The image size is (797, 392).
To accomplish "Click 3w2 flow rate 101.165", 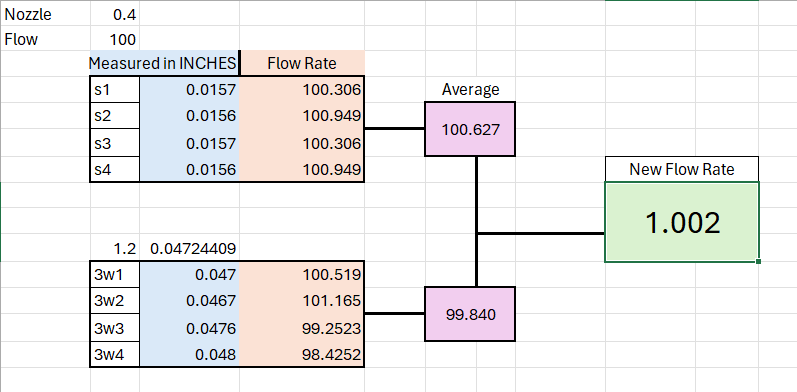I will 302,301.
